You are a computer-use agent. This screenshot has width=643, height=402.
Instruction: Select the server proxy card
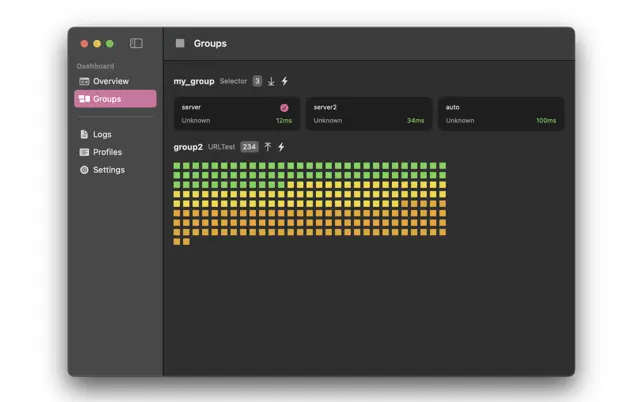tap(236, 113)
